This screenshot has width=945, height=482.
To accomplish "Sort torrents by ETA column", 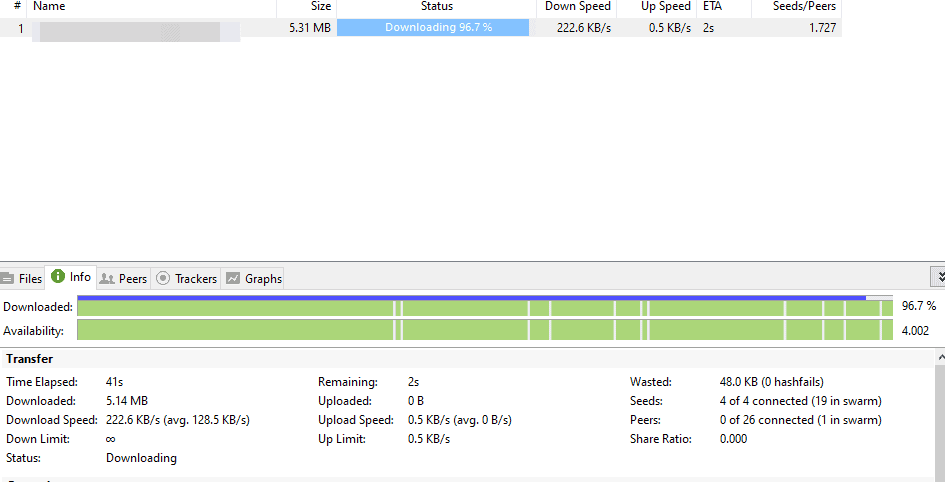I will pyautogui.click(x=724, y=7).
